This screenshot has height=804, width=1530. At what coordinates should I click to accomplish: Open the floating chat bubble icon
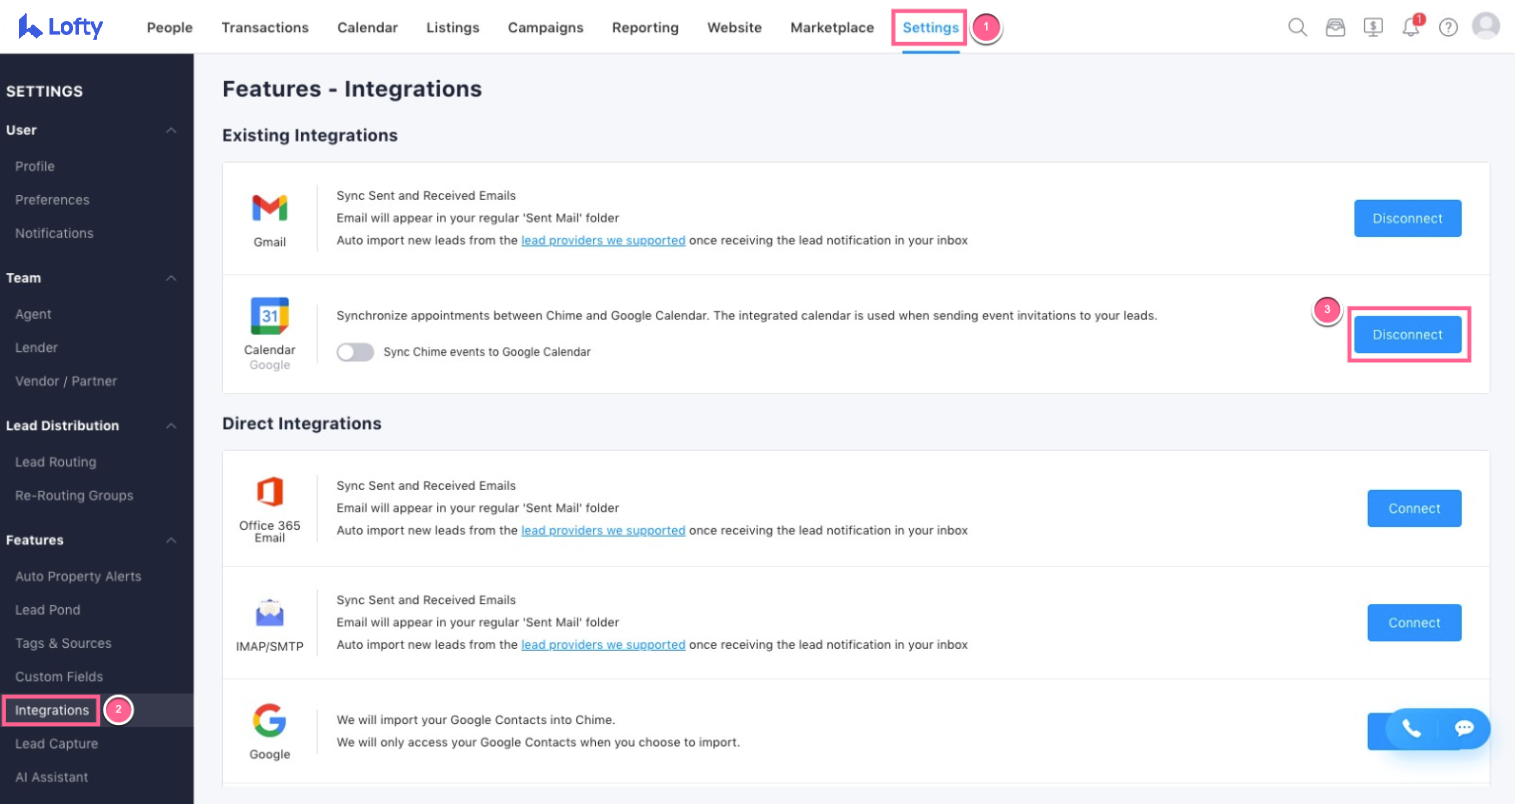pos(1464,728)
